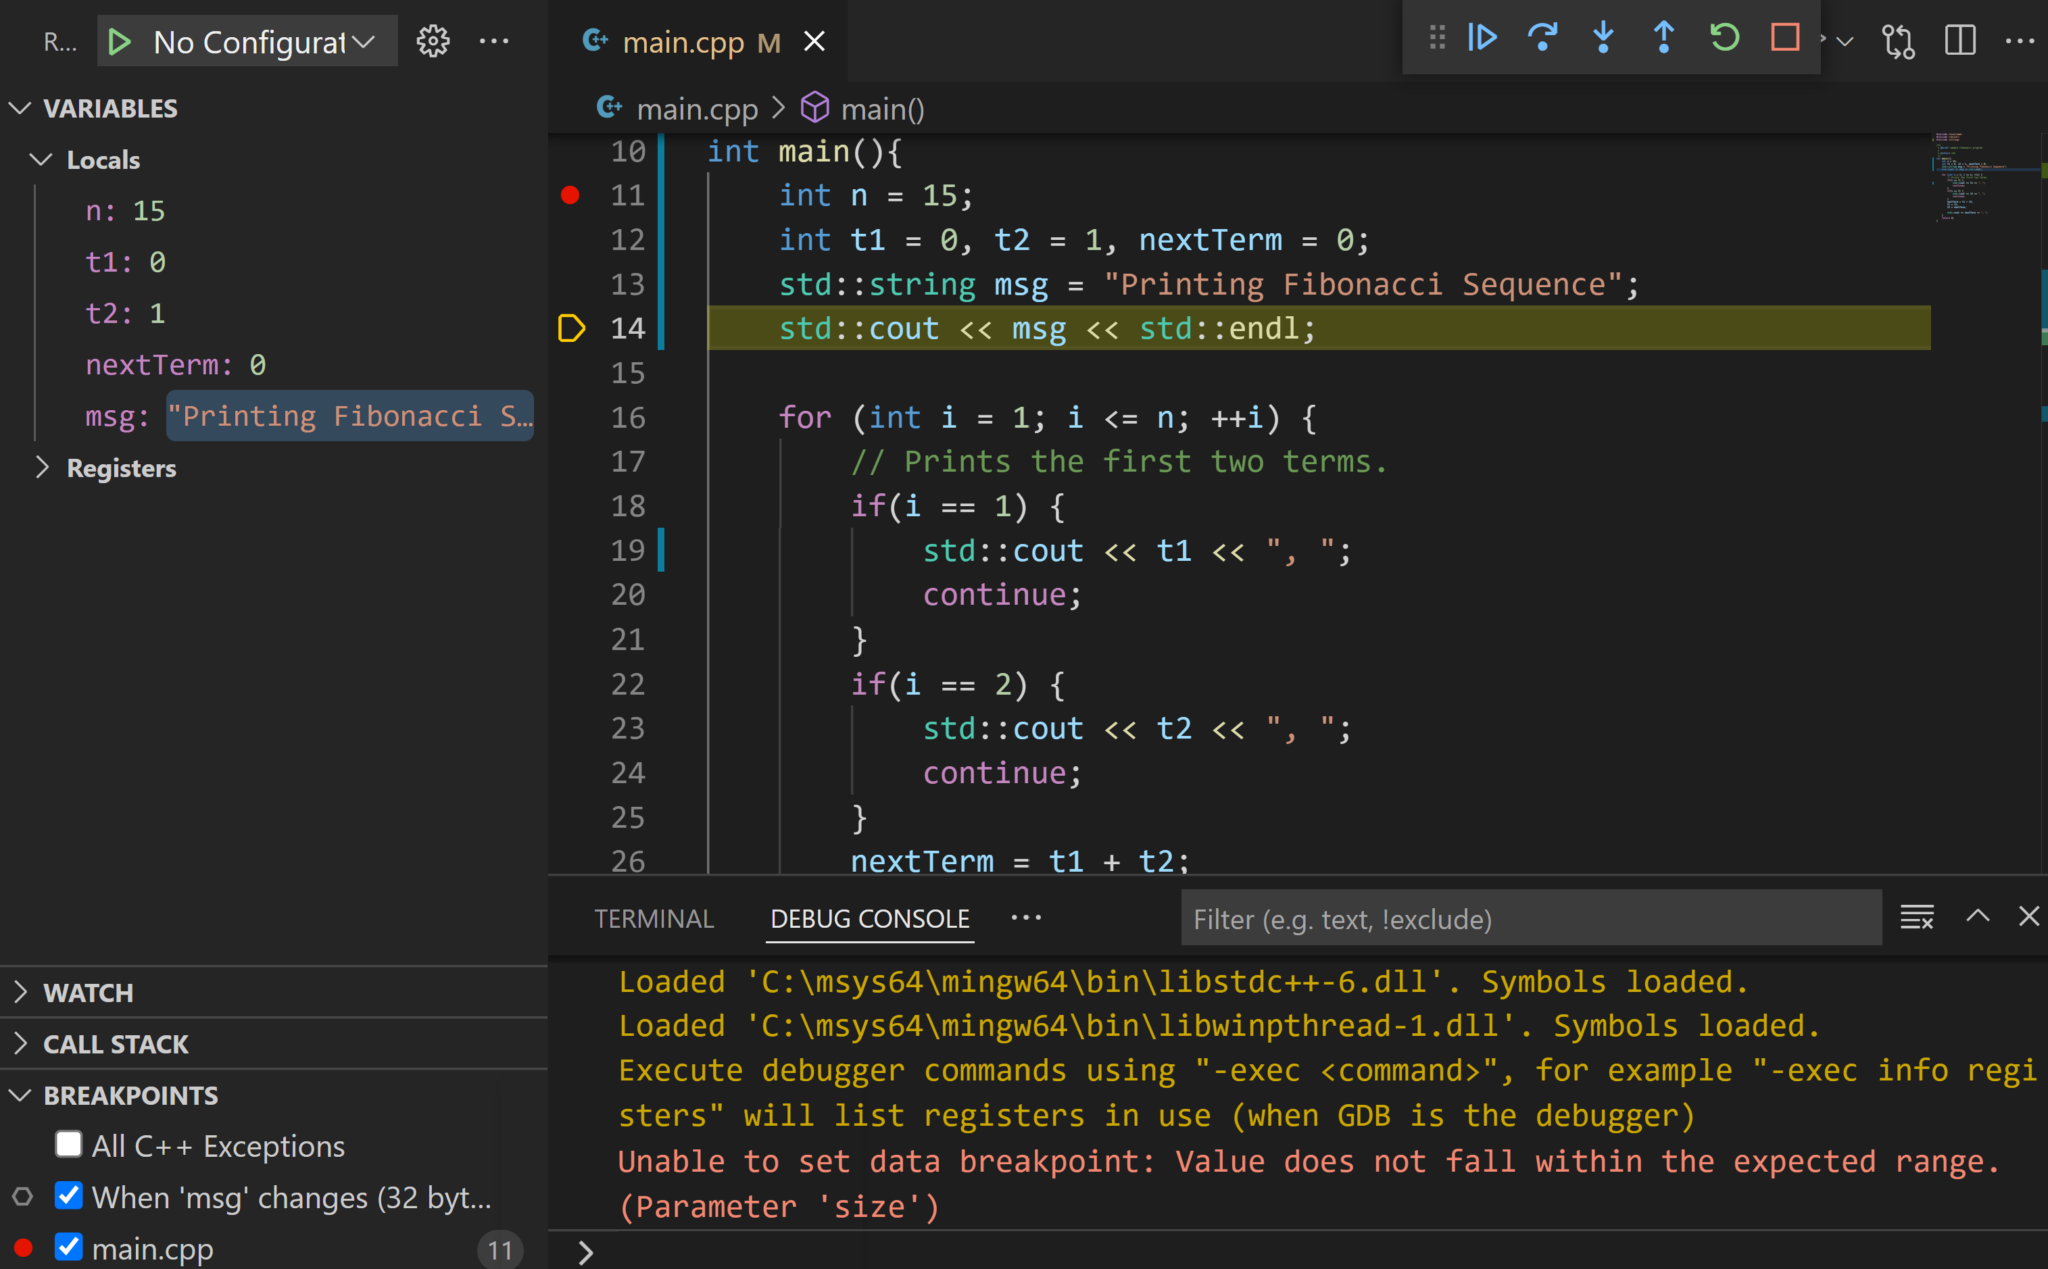Screen dimensions: 2048x1269
Task: Click inside the debug console filter field
Action: [x=1530, y=918]
